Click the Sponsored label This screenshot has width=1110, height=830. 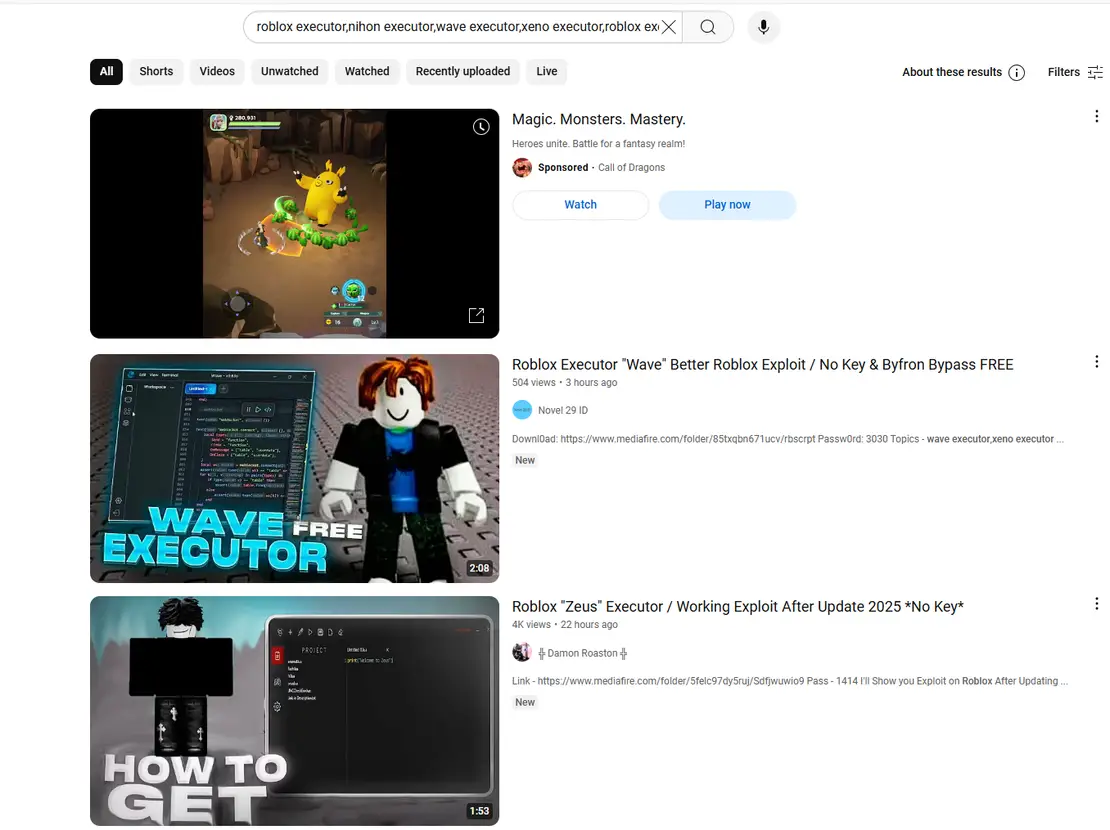point(563,168)
